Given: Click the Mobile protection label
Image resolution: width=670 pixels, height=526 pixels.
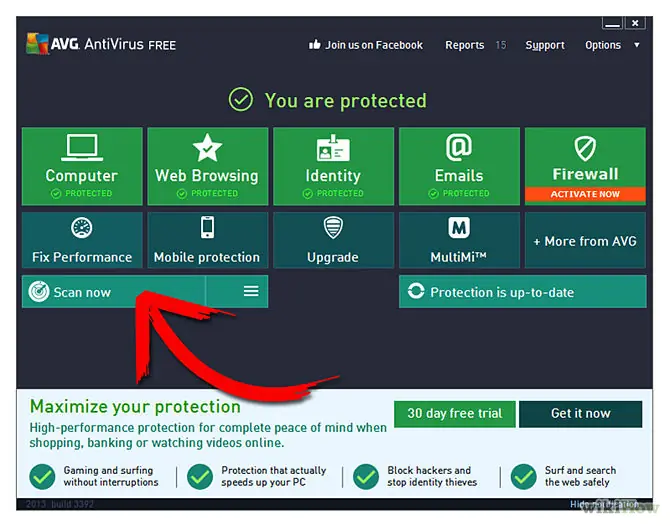Looking at the screenshot, I should (207, 257).
